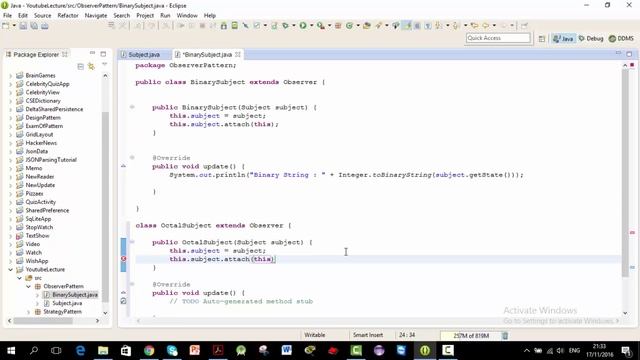
Task: Open the Android Virtual Device Manager icon
Action: (x=235, y=26)
